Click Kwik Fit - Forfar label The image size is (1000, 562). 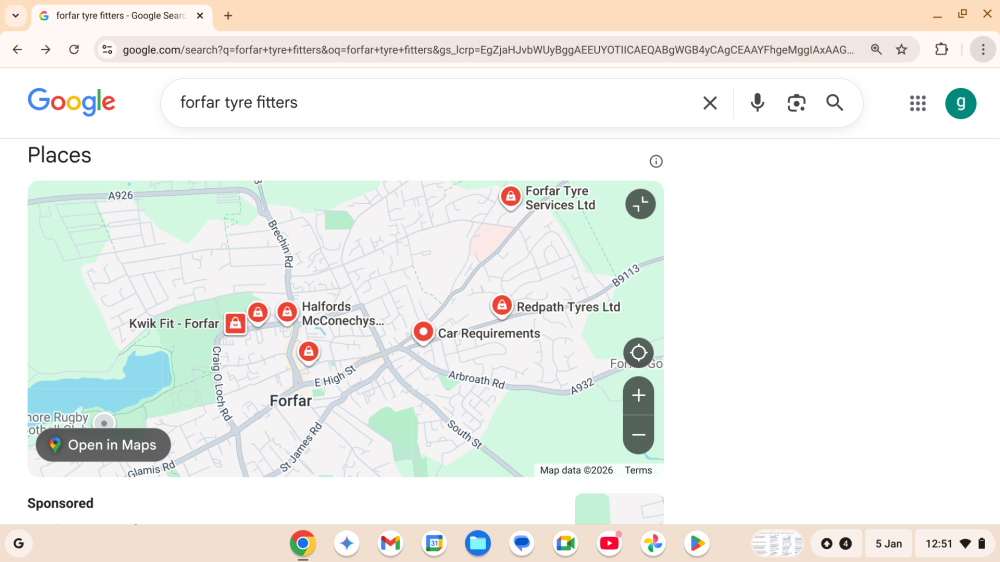click(x=174, y=323)
